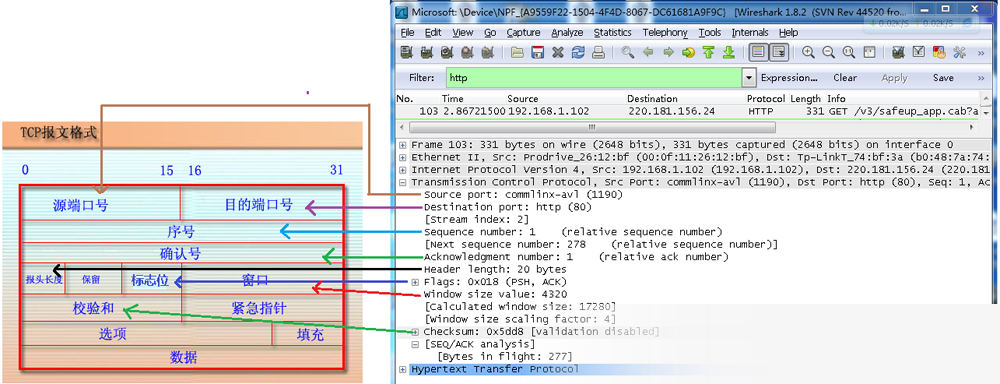
Task: Open the list capture interfaces icon
Action: point(407,52)
